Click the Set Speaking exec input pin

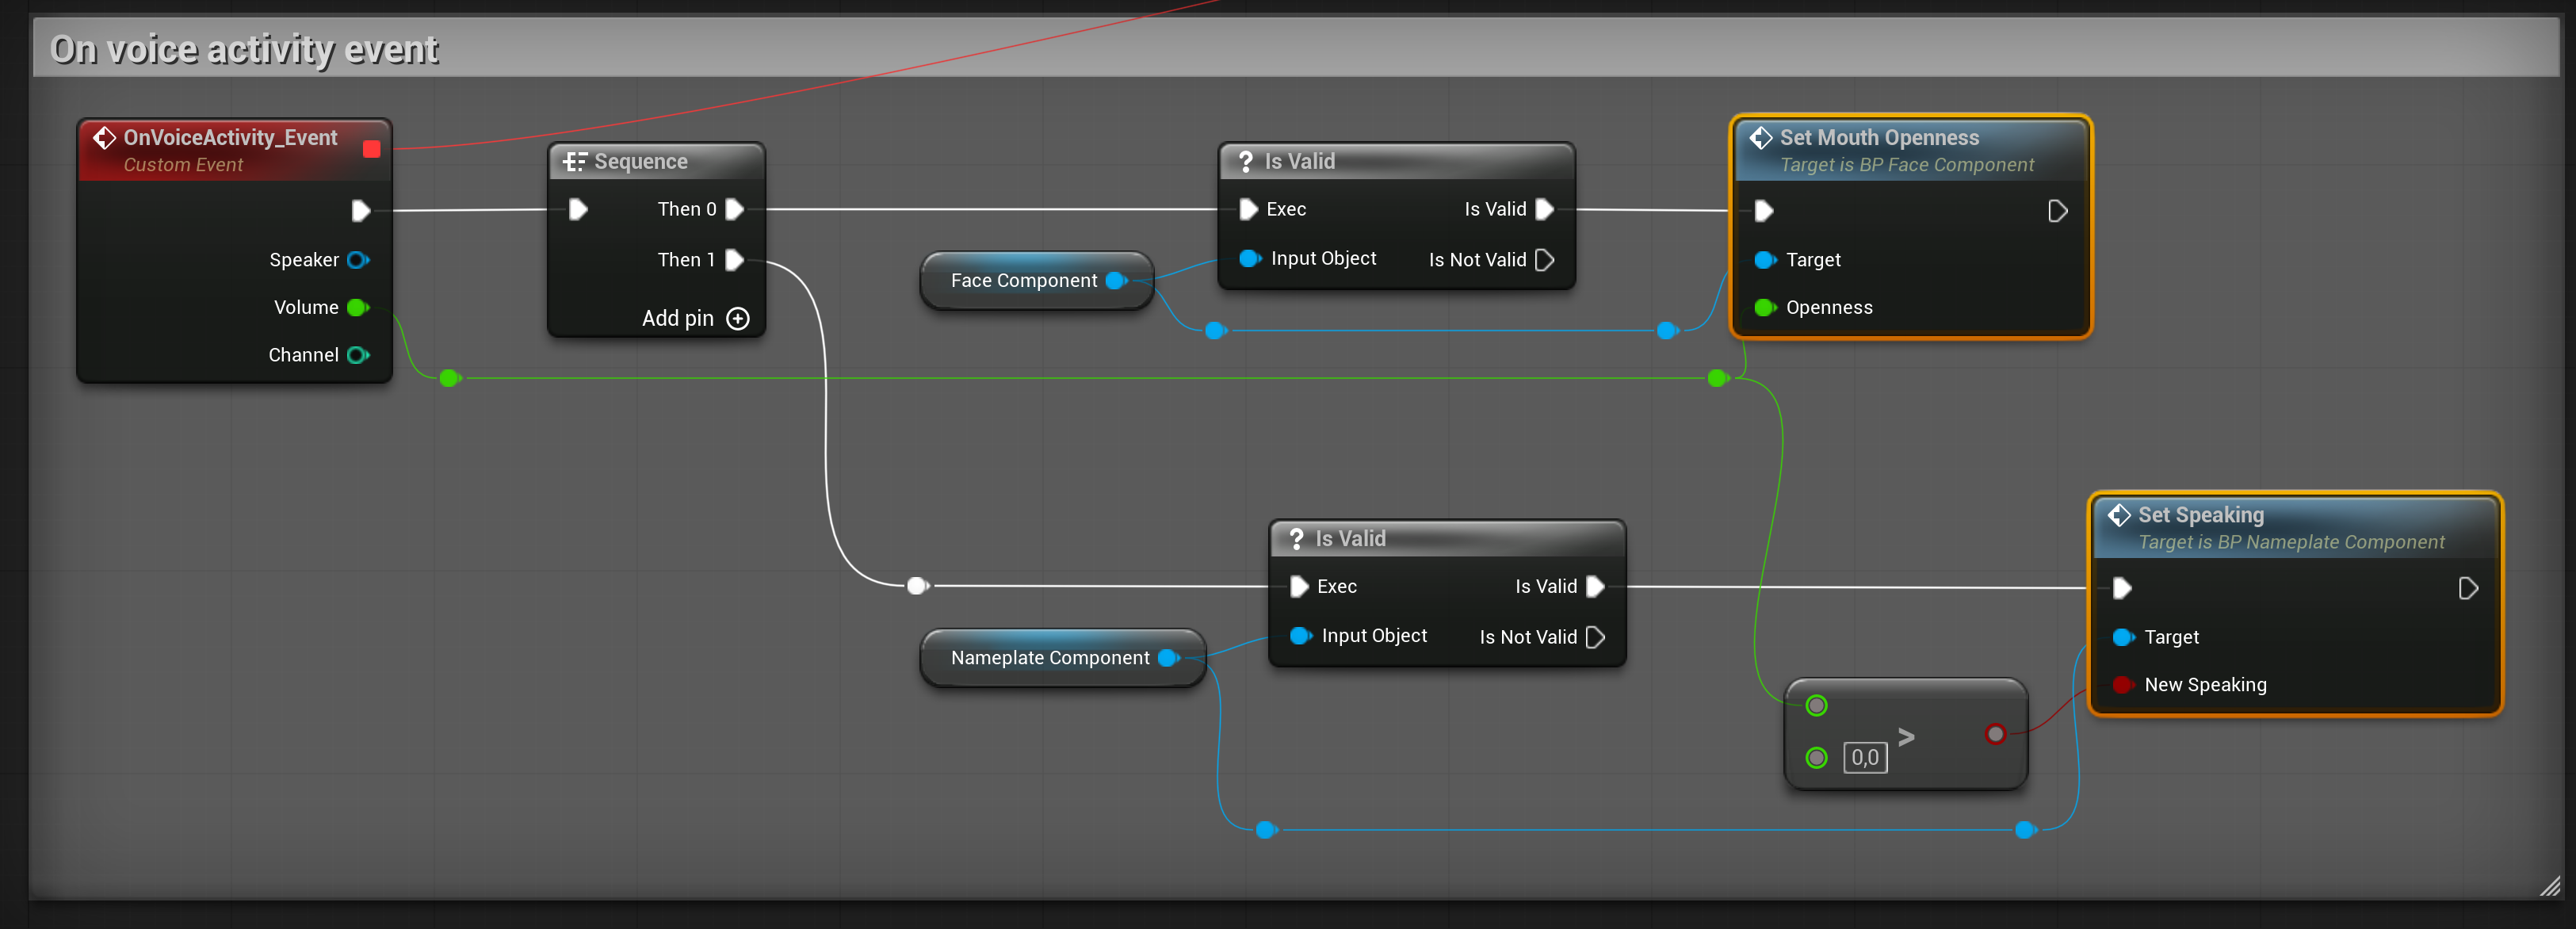coord(2122,588)
